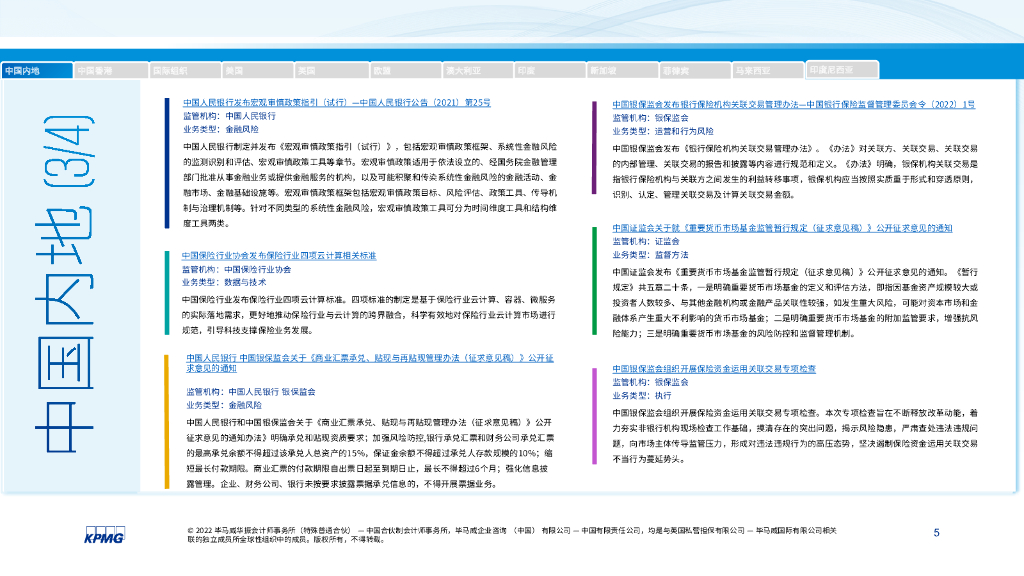Switch to the 中国香港 tab
Viewport: 1024px width, 576px height.
pos(110,71)
